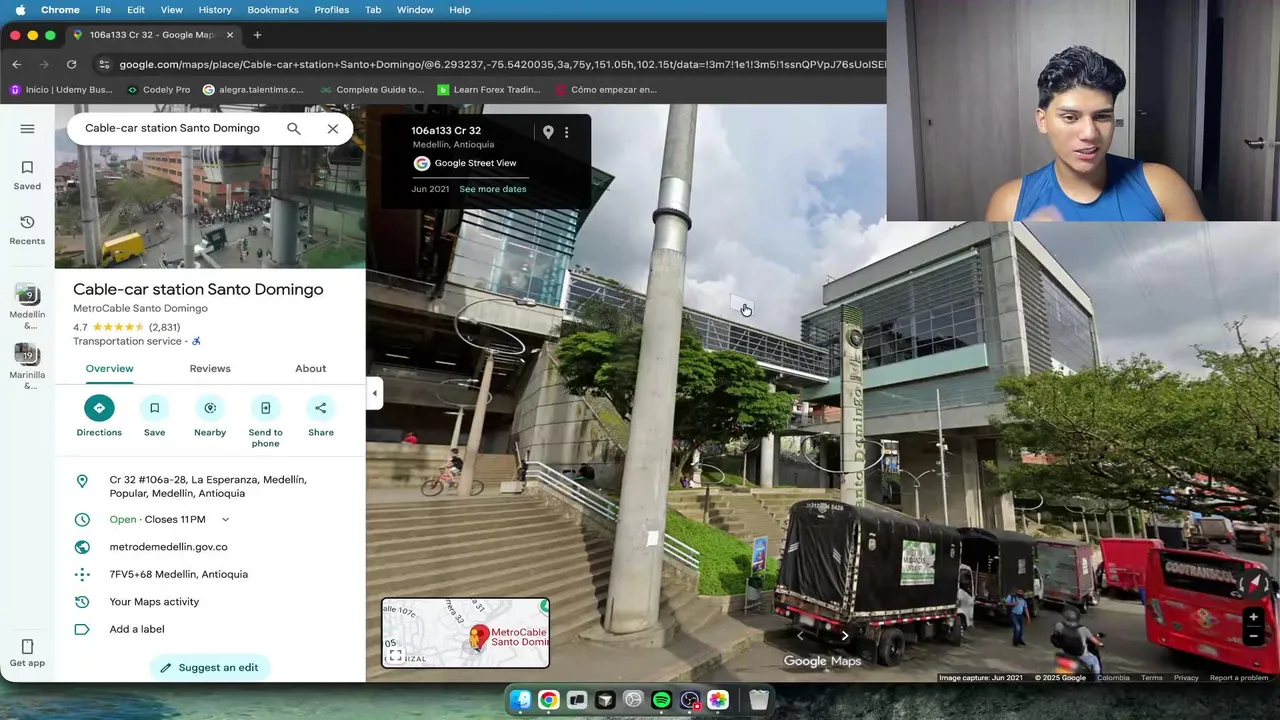
Task: Clear the search box with X
Action: (x=333, y=128)
